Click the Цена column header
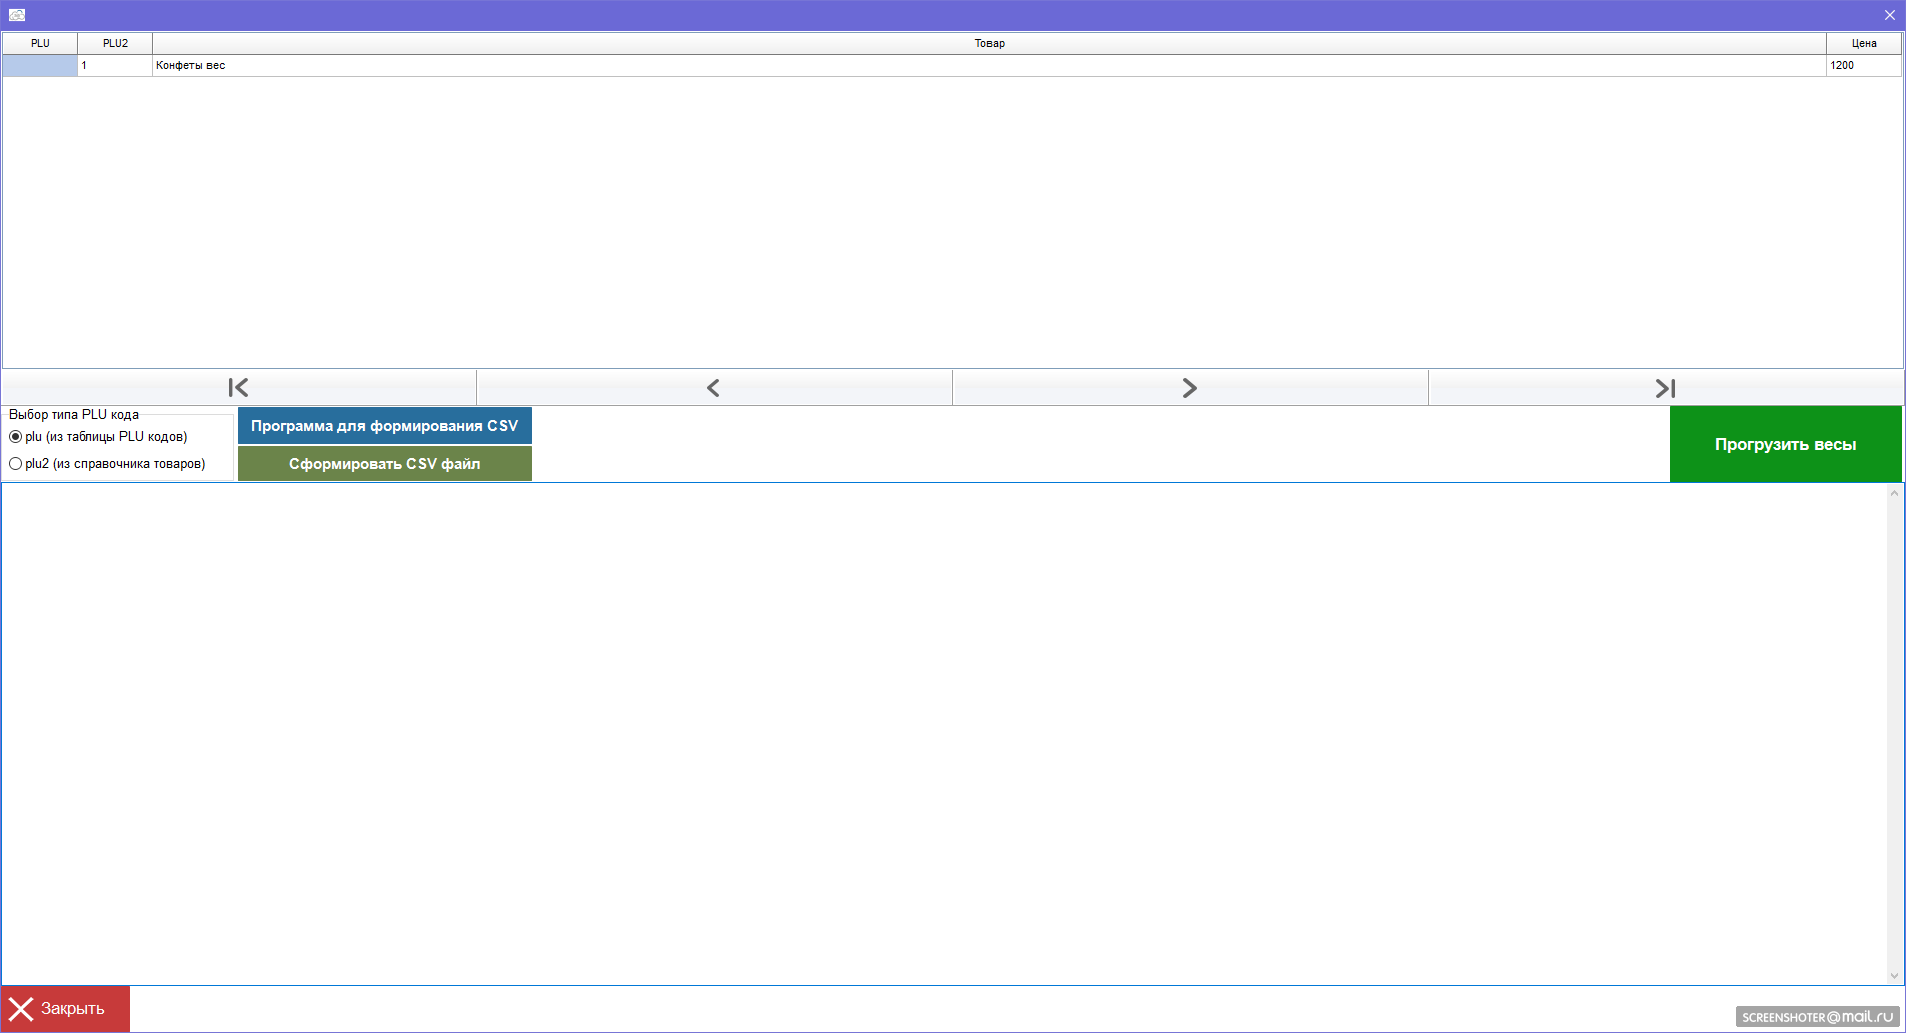1906x1033 pixels. tap(1863, 43)
